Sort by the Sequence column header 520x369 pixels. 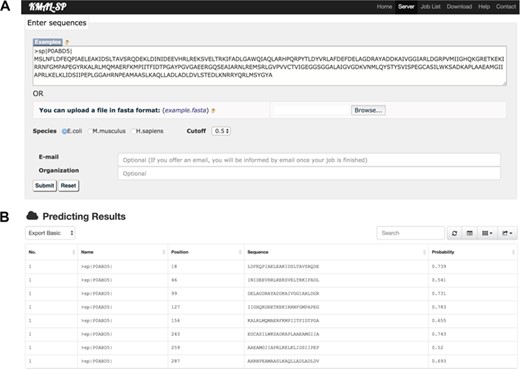pyautogui.click(x=336, y=252)
